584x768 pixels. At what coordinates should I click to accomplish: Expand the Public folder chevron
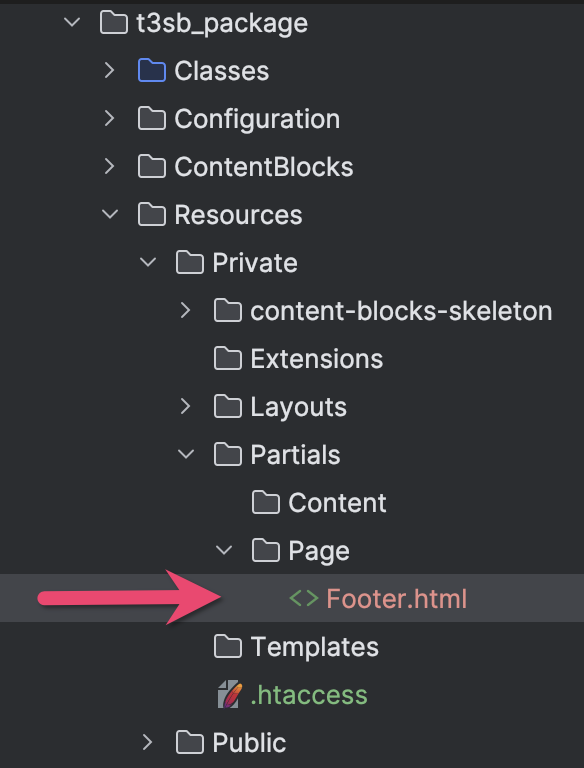pos(148,743)
